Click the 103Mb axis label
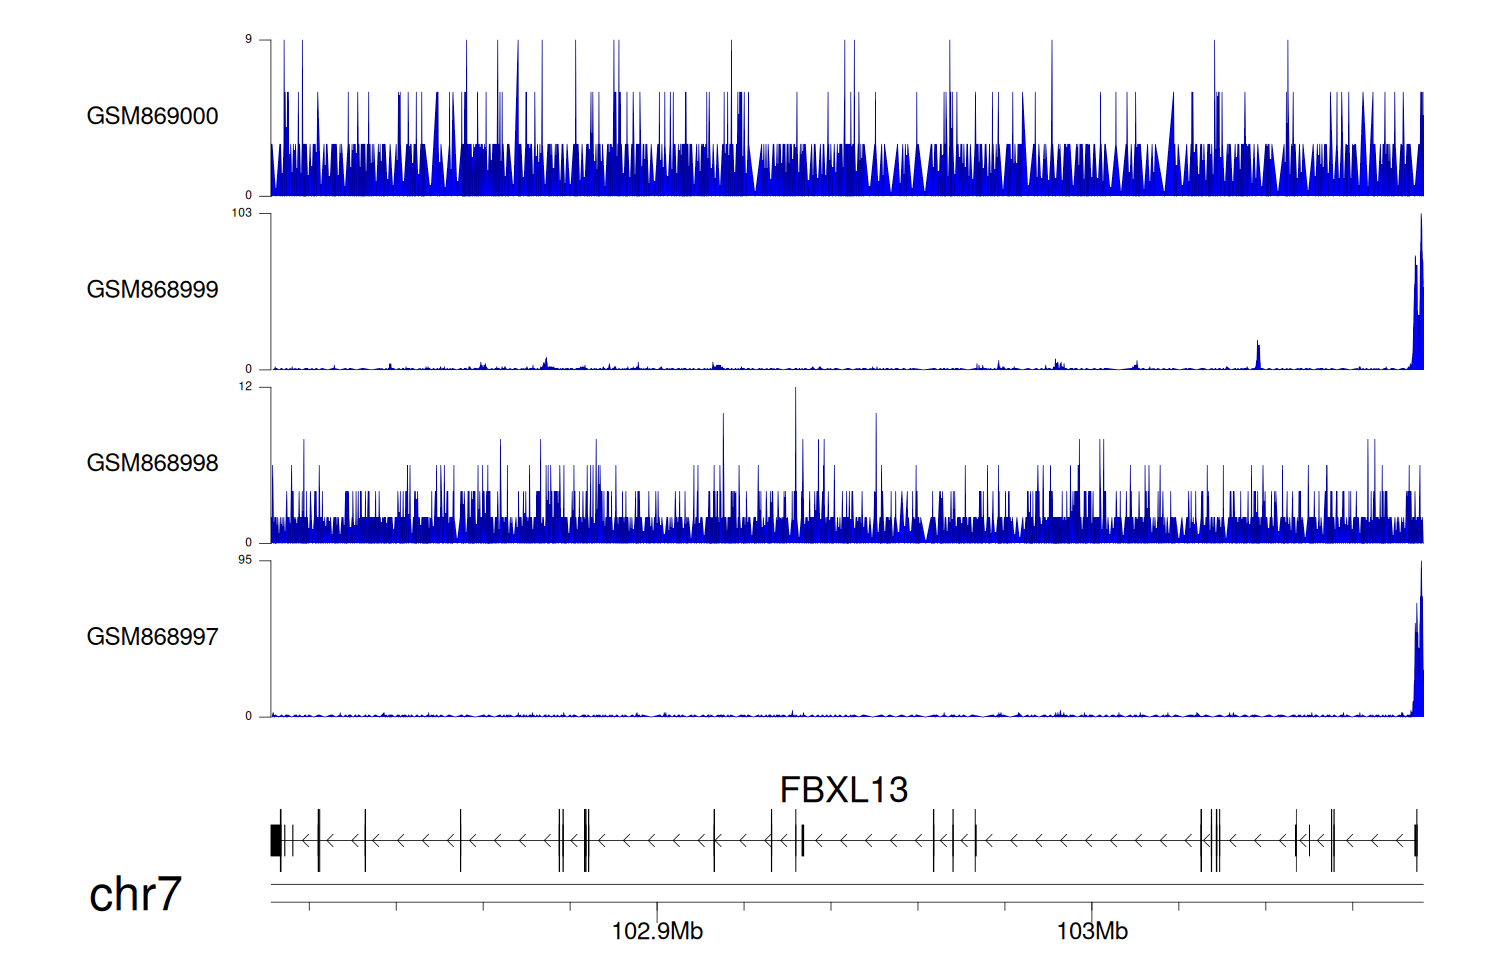The height and width of the screenshot is (980, 1500). pyautogui.click(x=1092, y=932)
